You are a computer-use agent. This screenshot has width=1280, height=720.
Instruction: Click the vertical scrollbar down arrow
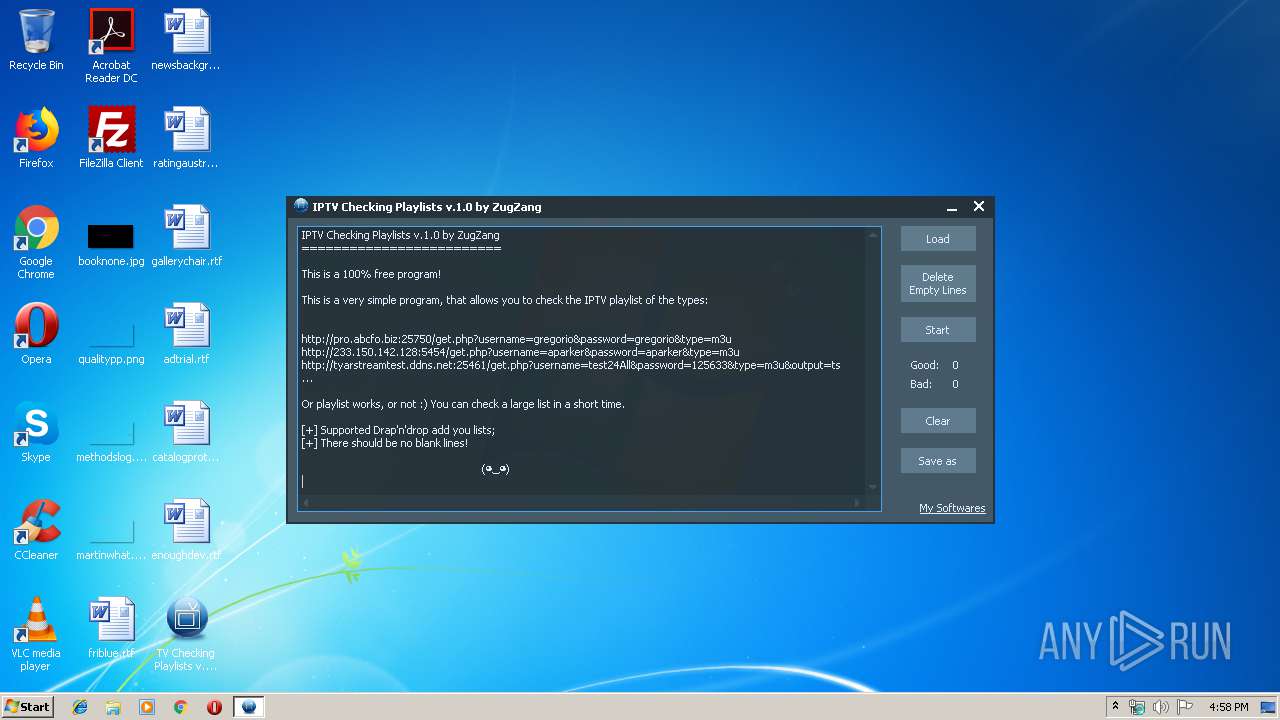click(x=873, y=487)
